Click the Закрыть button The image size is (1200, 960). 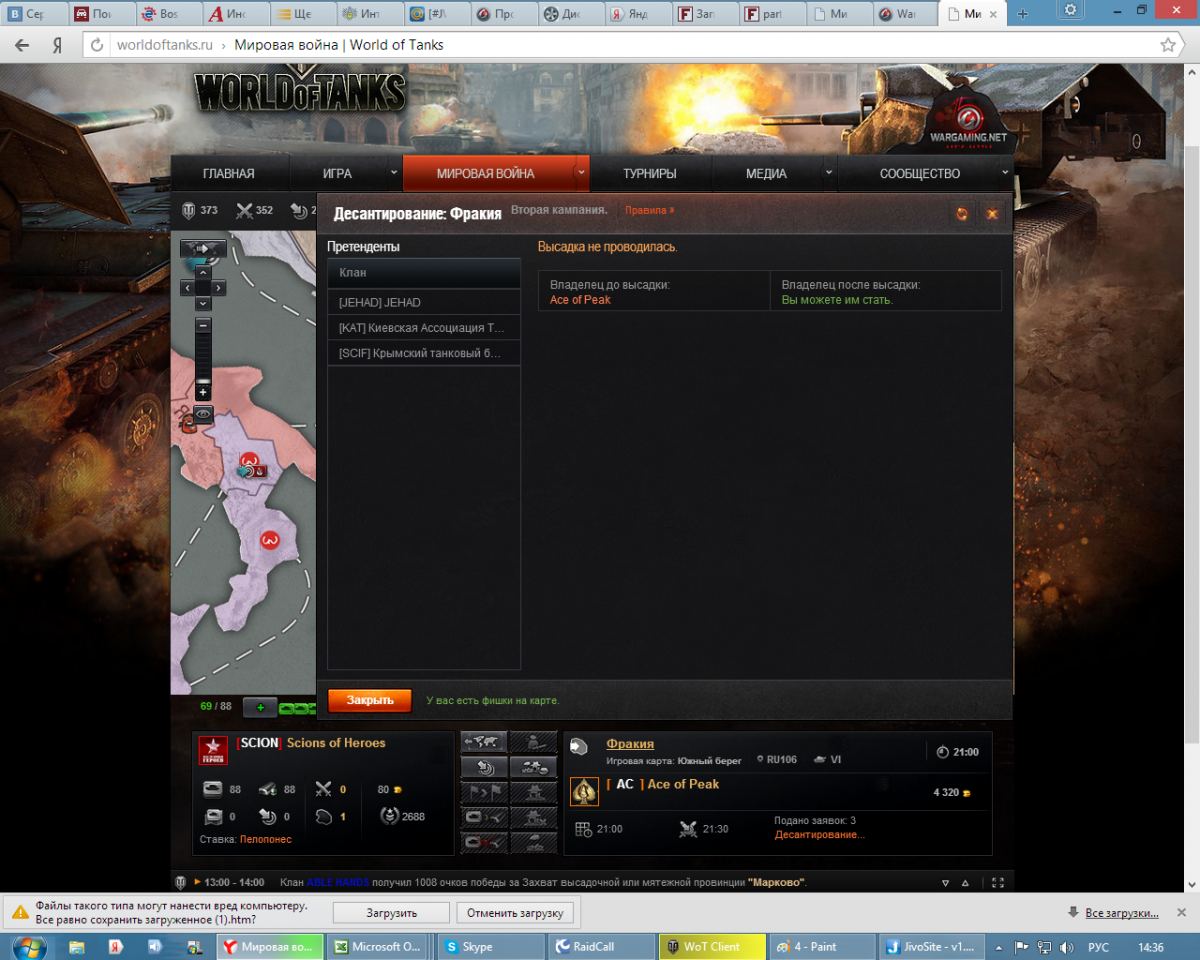tap(370, 701)
